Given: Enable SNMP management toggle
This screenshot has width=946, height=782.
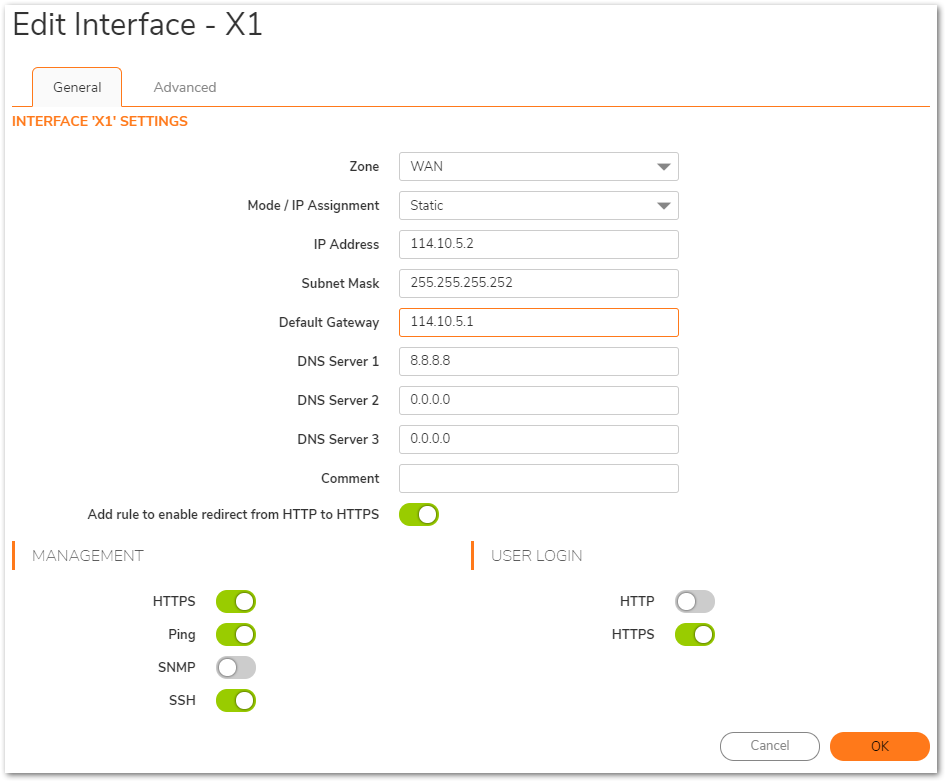Looking at the screenshot, I should [236, 668].
